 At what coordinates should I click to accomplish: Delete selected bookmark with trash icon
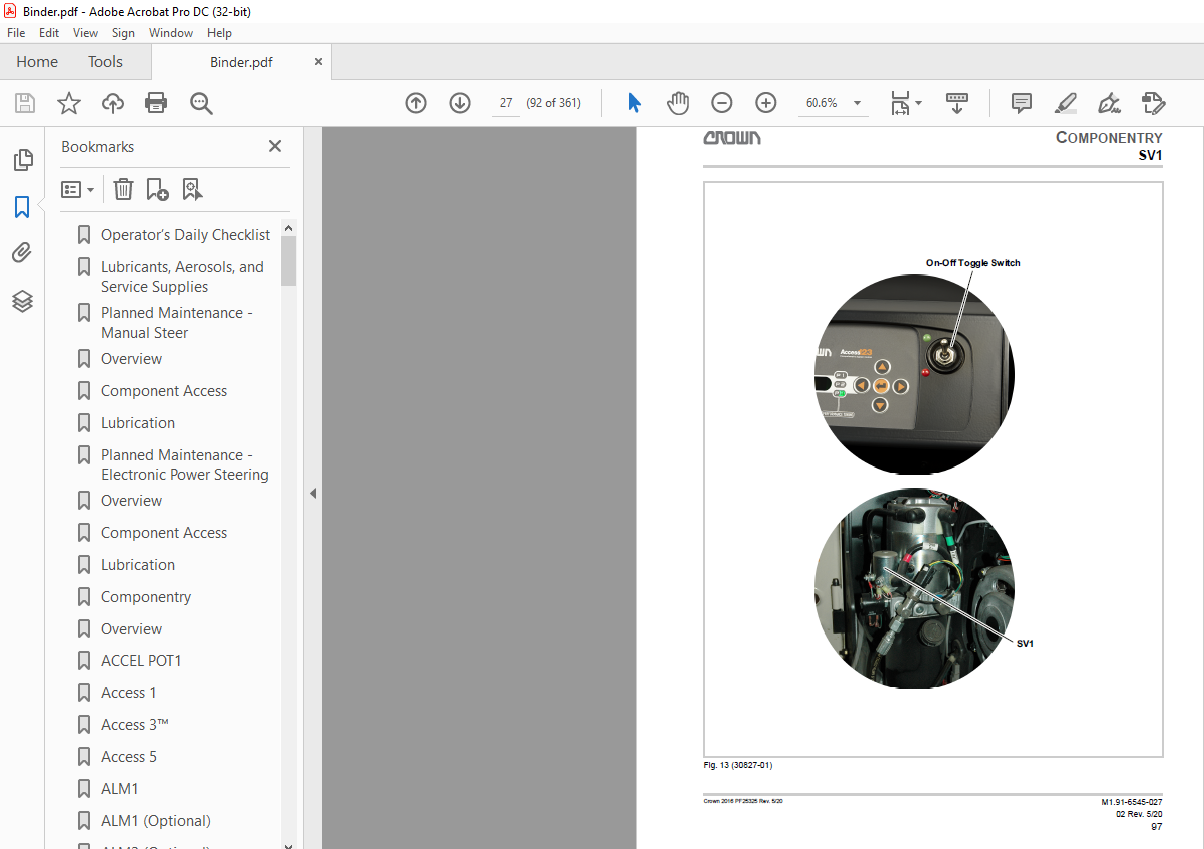tap(123, 189)
